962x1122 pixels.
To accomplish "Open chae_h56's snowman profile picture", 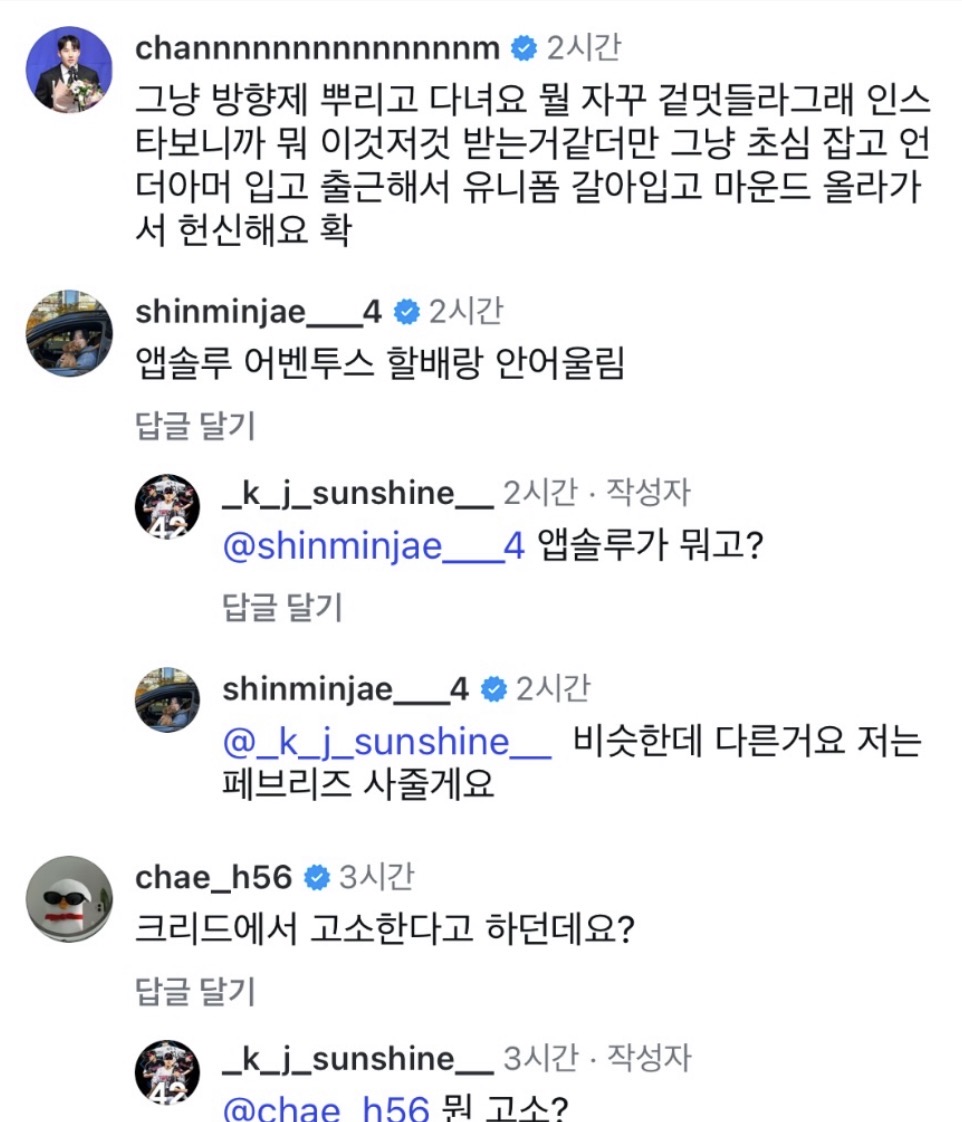I will [68, 898].
